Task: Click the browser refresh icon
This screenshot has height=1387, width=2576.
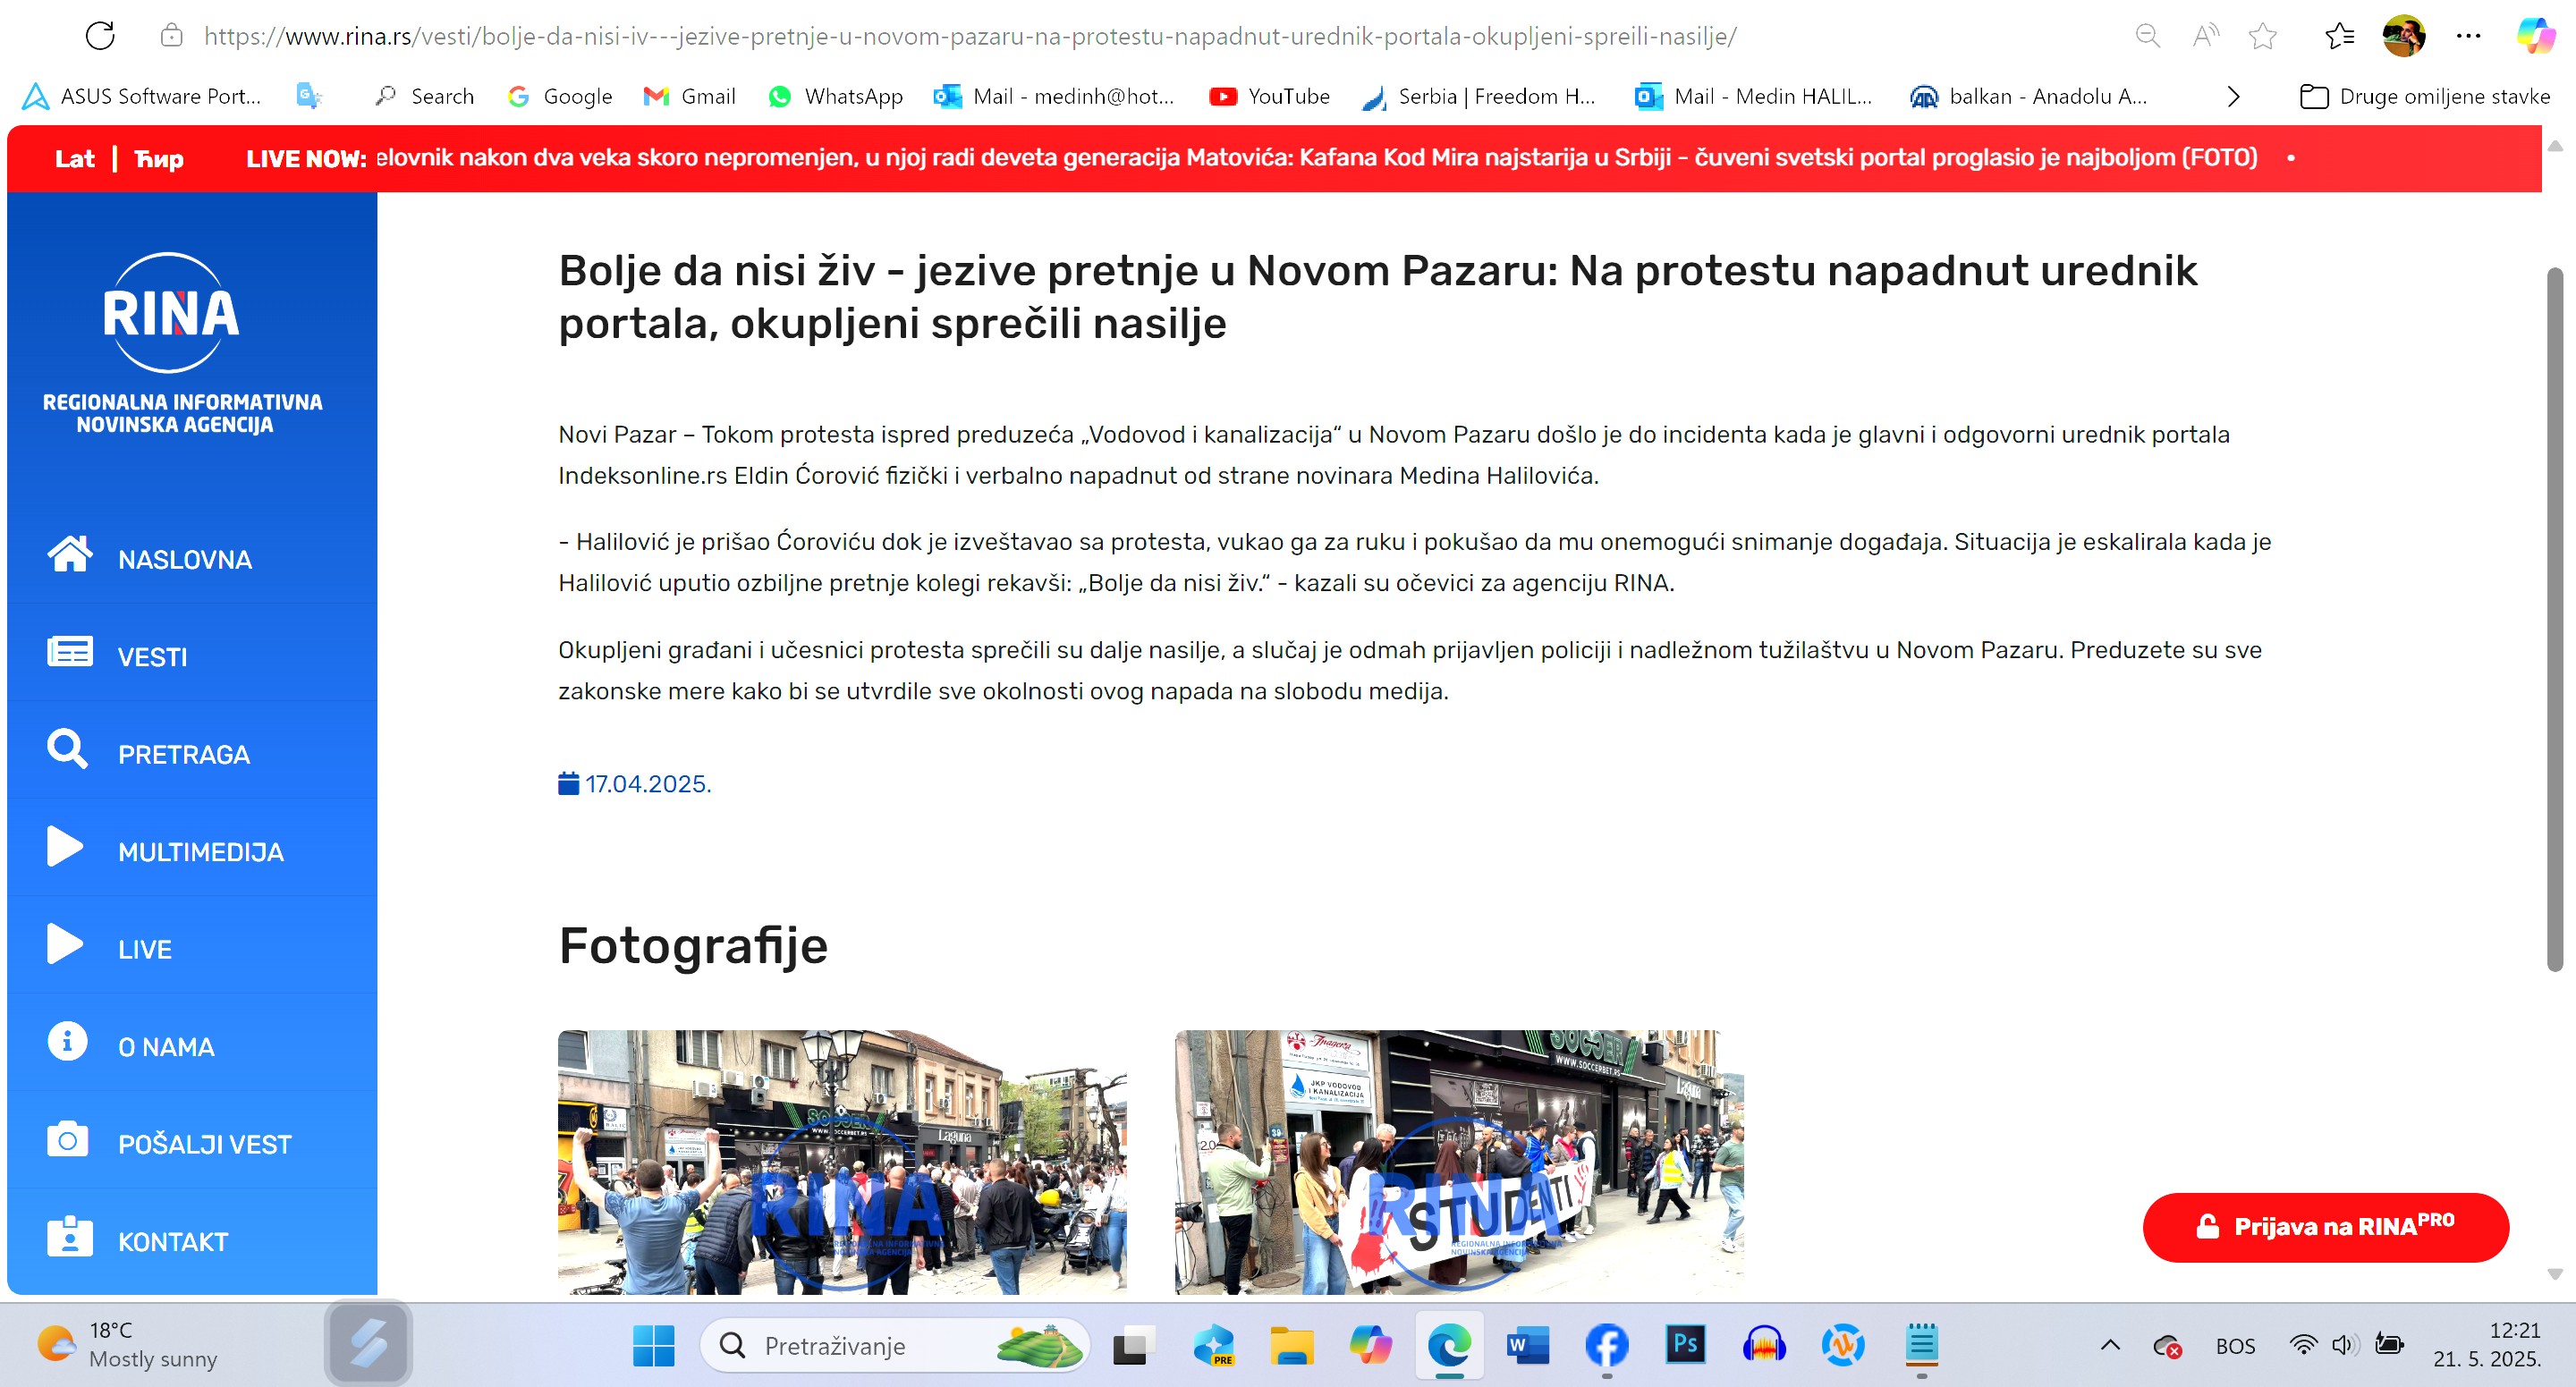Action: tap(100, 36)
